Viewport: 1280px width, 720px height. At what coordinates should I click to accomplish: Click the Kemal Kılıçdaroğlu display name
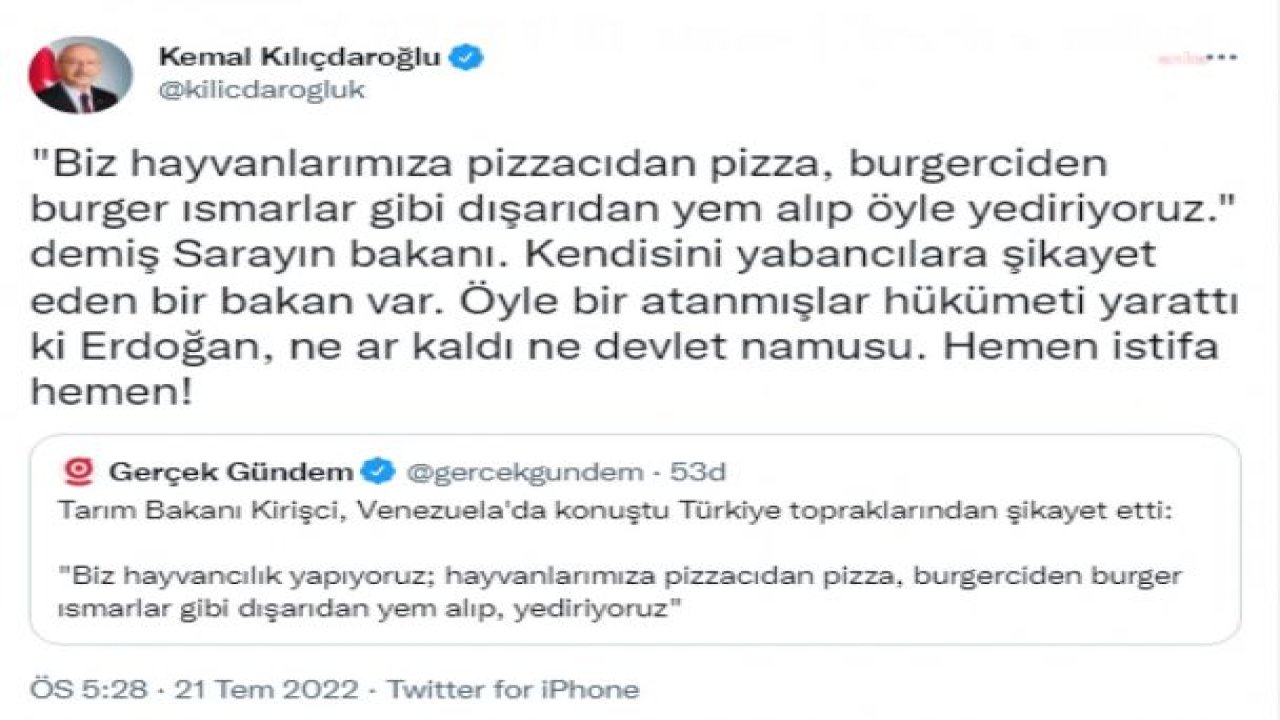click(x=299, y=57)
